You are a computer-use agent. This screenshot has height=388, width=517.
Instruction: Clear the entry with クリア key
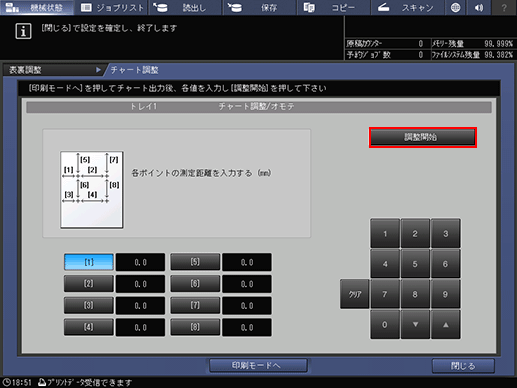point(355,294)
